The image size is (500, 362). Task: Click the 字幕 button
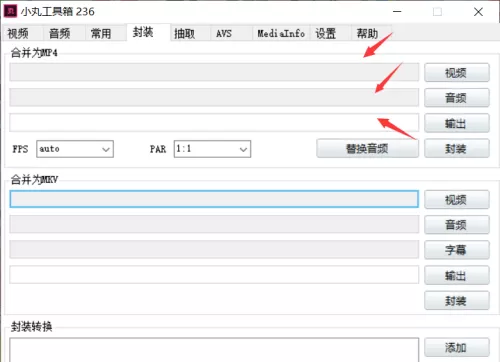click(457, 250)
